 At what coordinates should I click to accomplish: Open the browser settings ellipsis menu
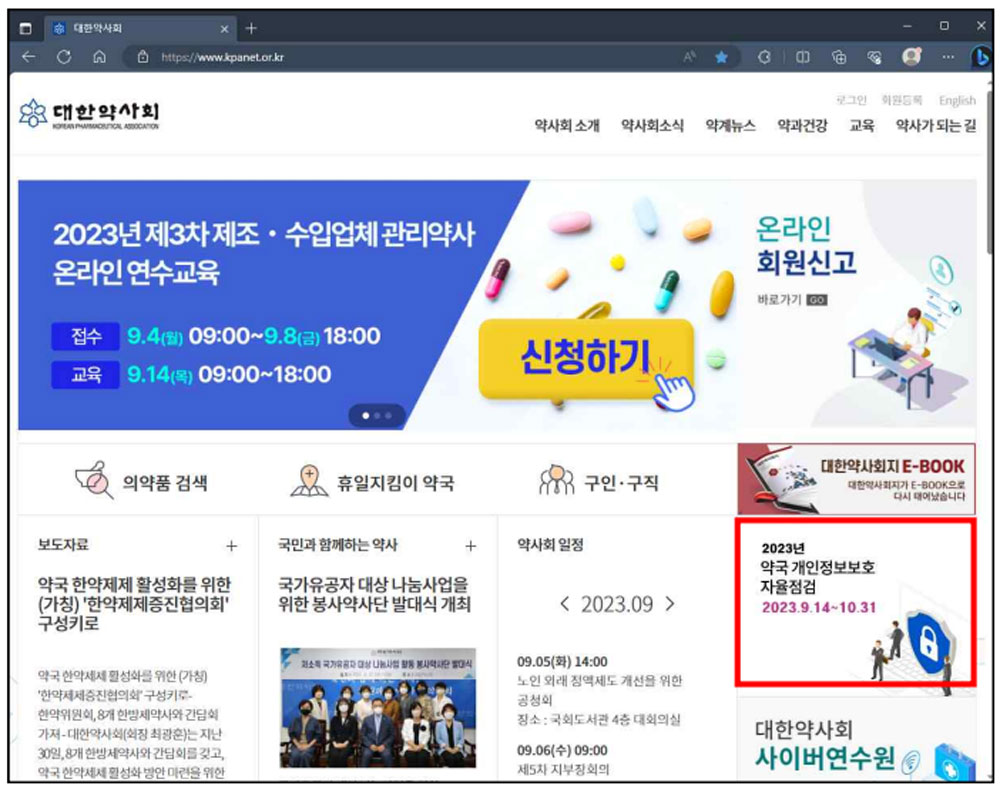click(948, 57)
